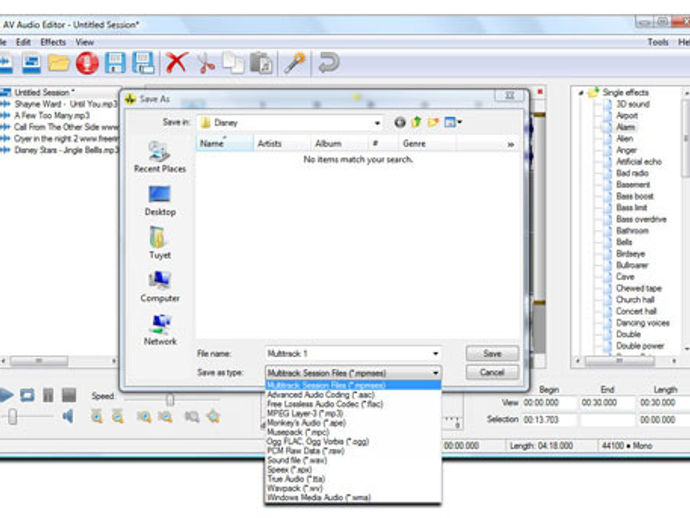Click the red X Delete toolbar icon
Image resolution: width=690 pixels, height=518 pixels.
click(177, 62)
